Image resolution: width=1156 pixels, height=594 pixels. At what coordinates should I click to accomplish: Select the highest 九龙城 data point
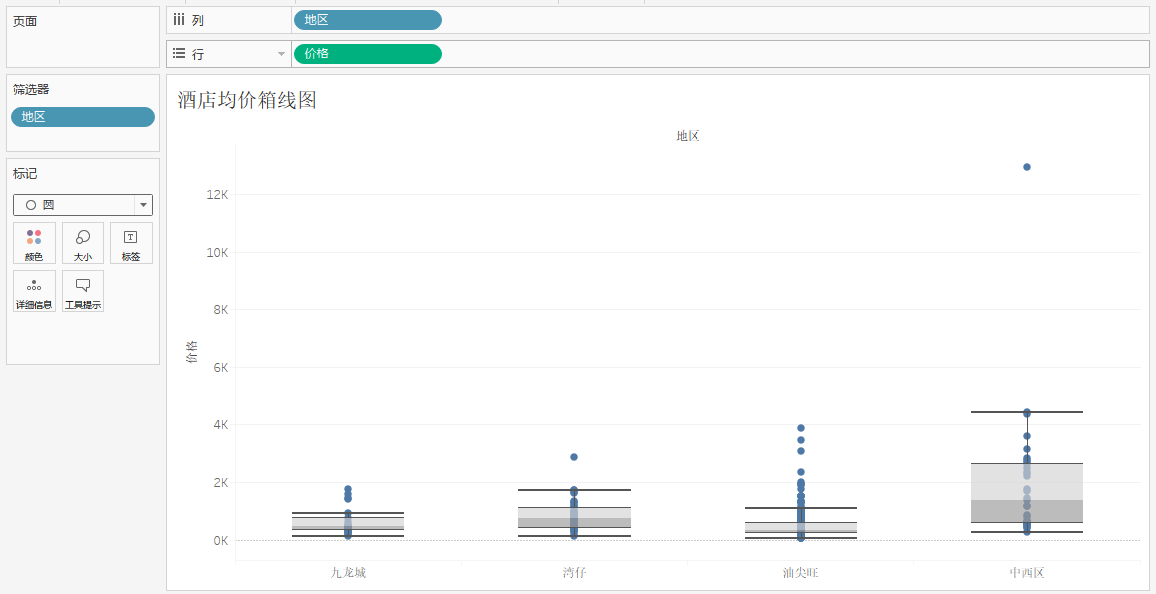tap(348, 489)
